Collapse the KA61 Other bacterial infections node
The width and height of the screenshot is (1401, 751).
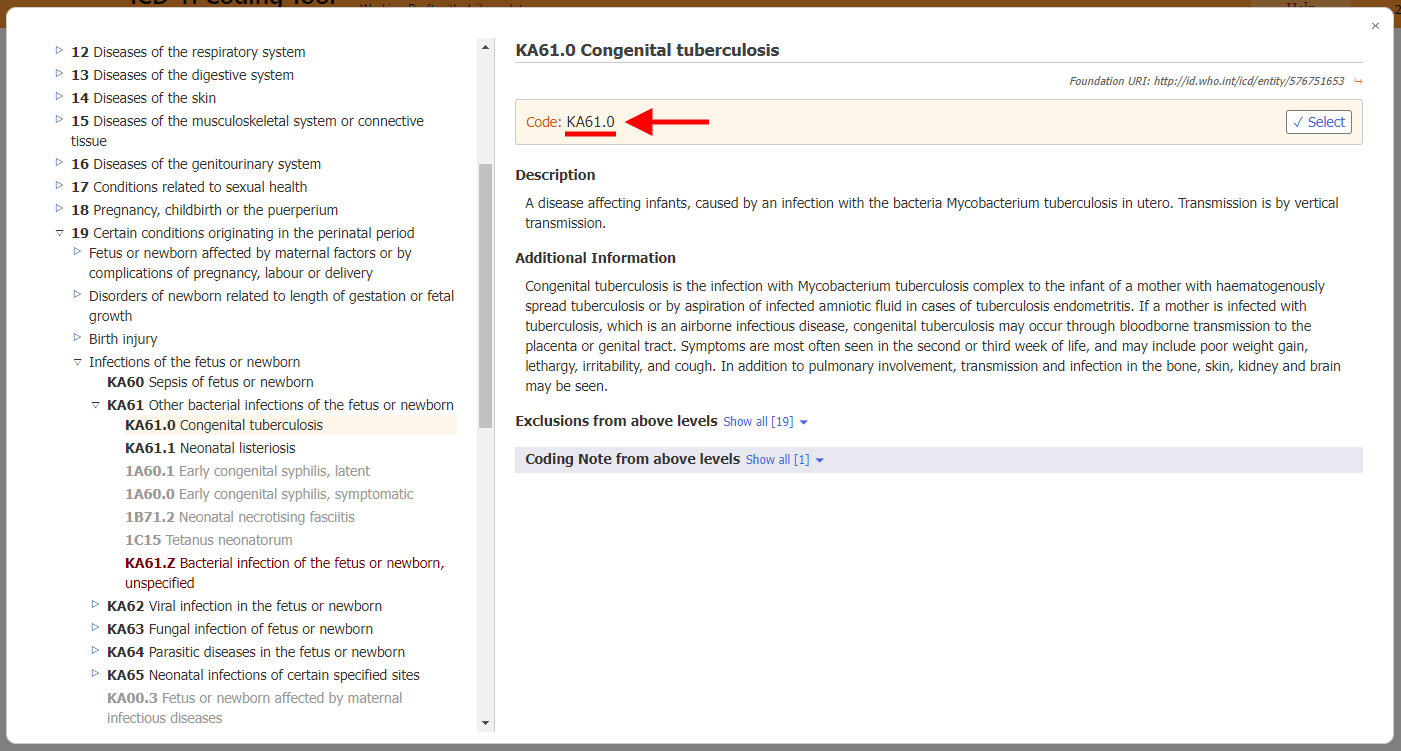point(95,405)
